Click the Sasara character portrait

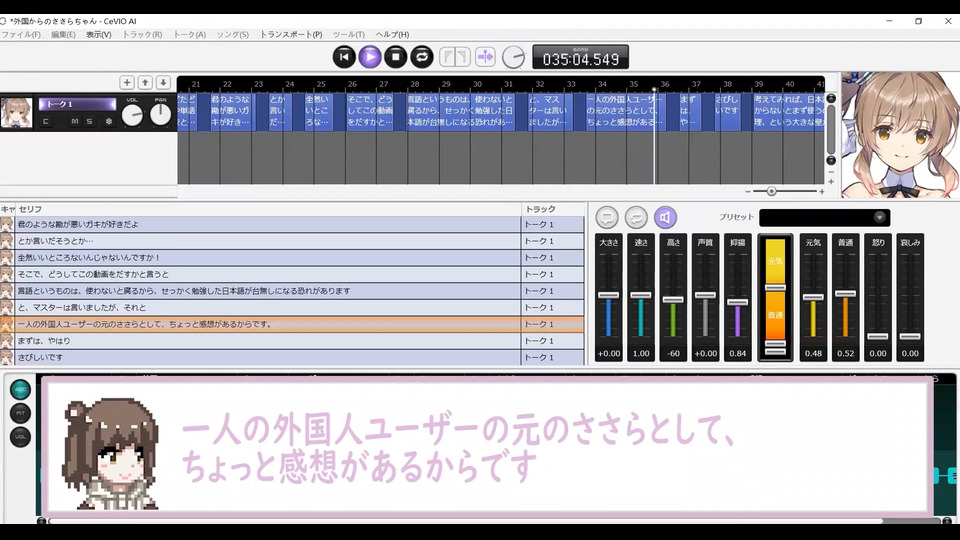click(x=900, y=135)
